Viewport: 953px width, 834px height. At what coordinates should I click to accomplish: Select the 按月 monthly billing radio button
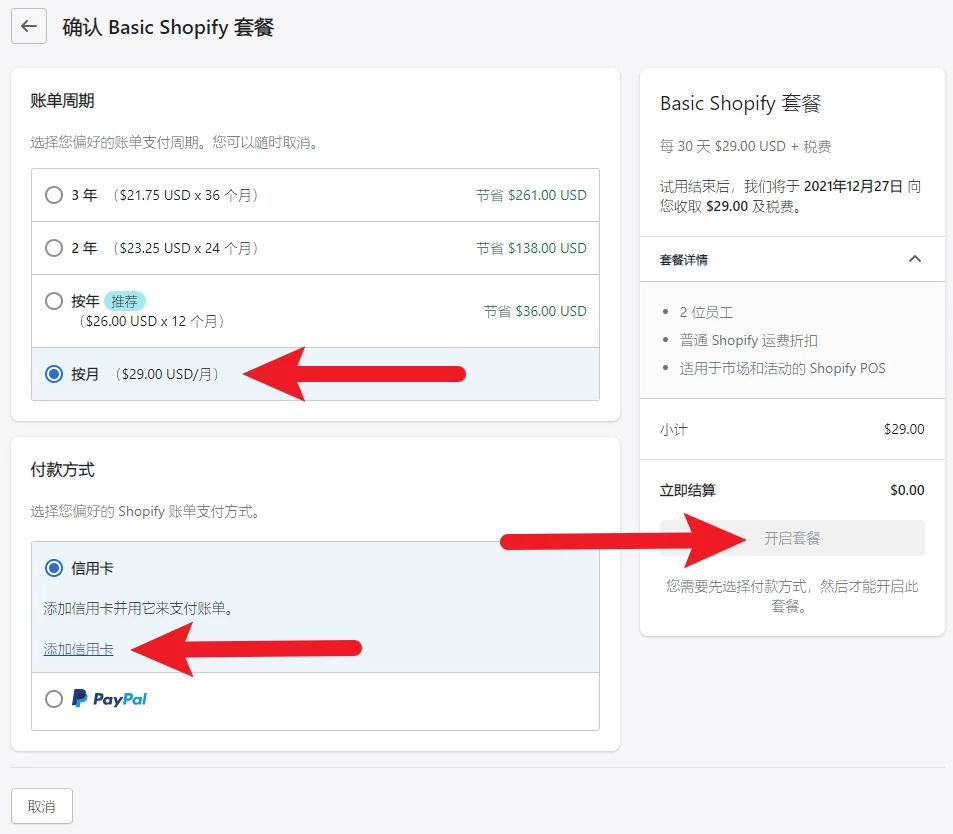pos(54,374)
